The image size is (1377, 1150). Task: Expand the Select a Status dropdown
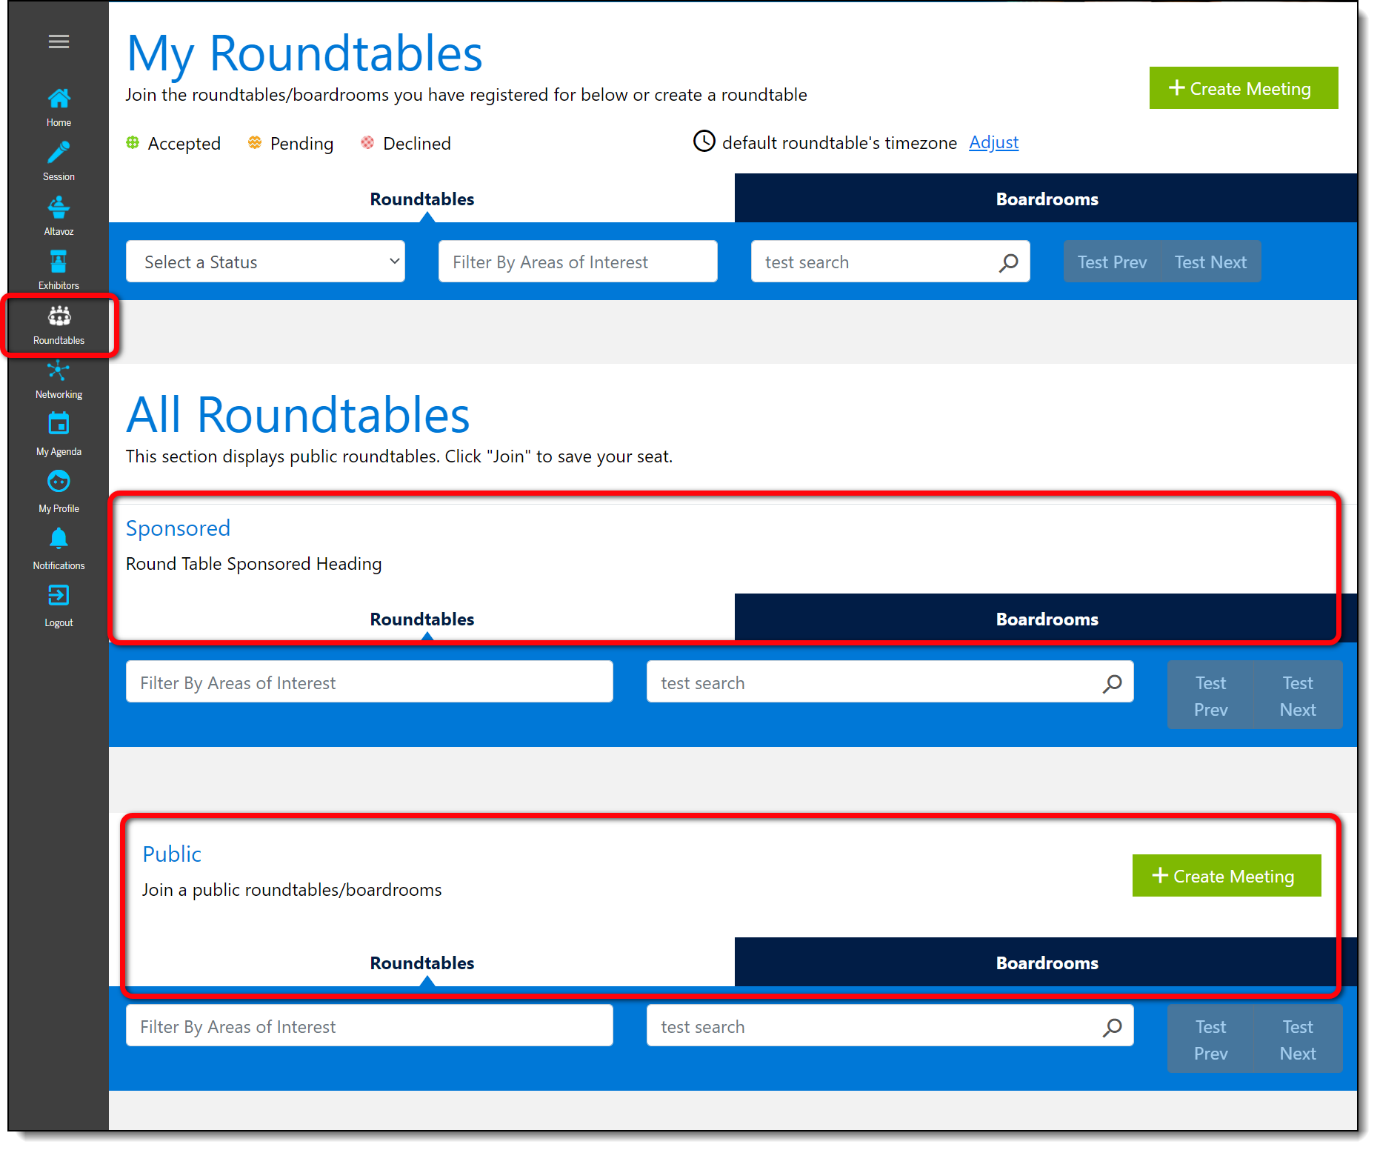click(x=265, y=262)
